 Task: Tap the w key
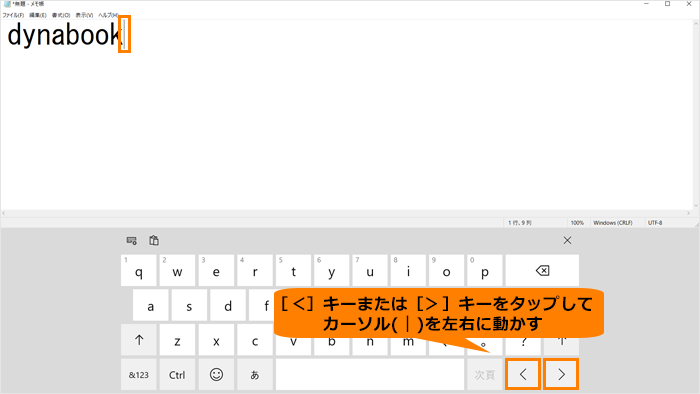click(177, 270)
